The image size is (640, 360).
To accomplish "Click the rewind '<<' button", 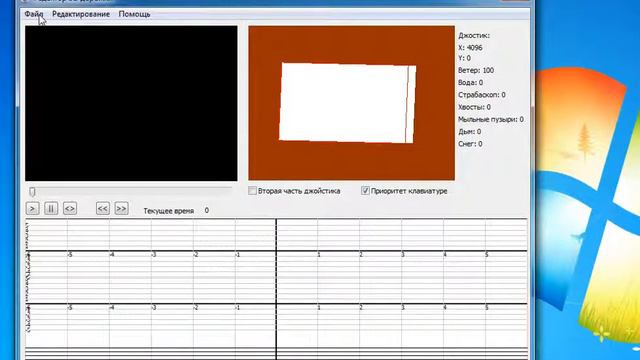I will [x=102, y=209].
